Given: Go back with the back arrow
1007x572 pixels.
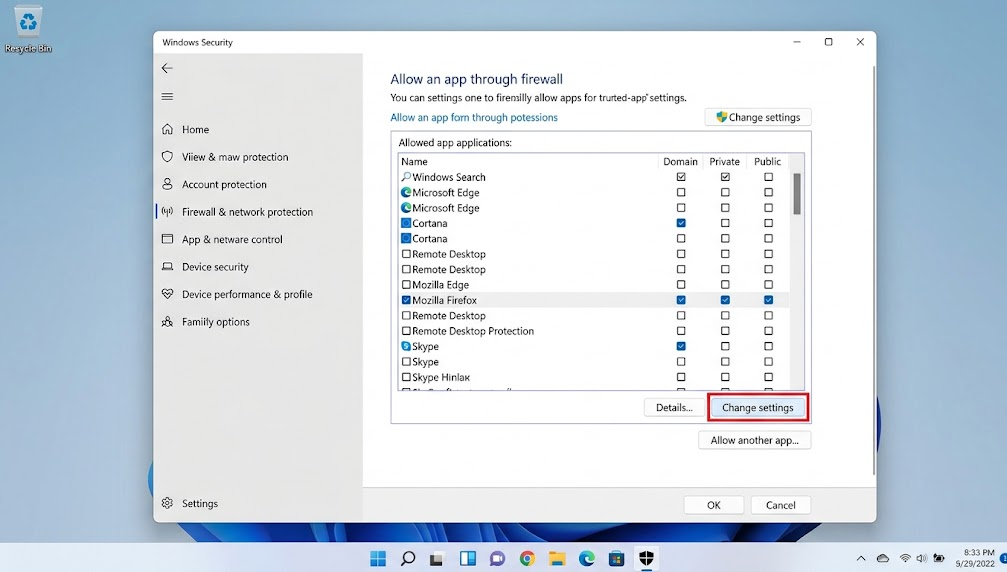Looking at the screenshot, I should point(167,68).
